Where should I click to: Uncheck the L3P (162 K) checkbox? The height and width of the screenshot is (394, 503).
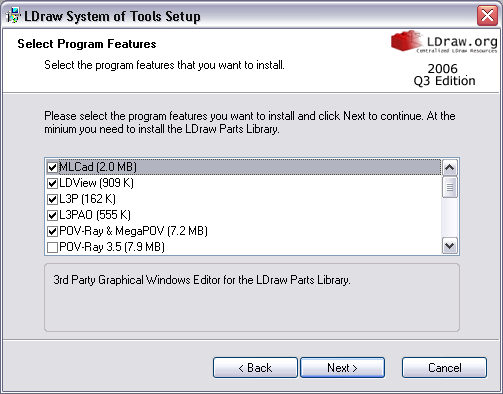click(x=52, y=199)
